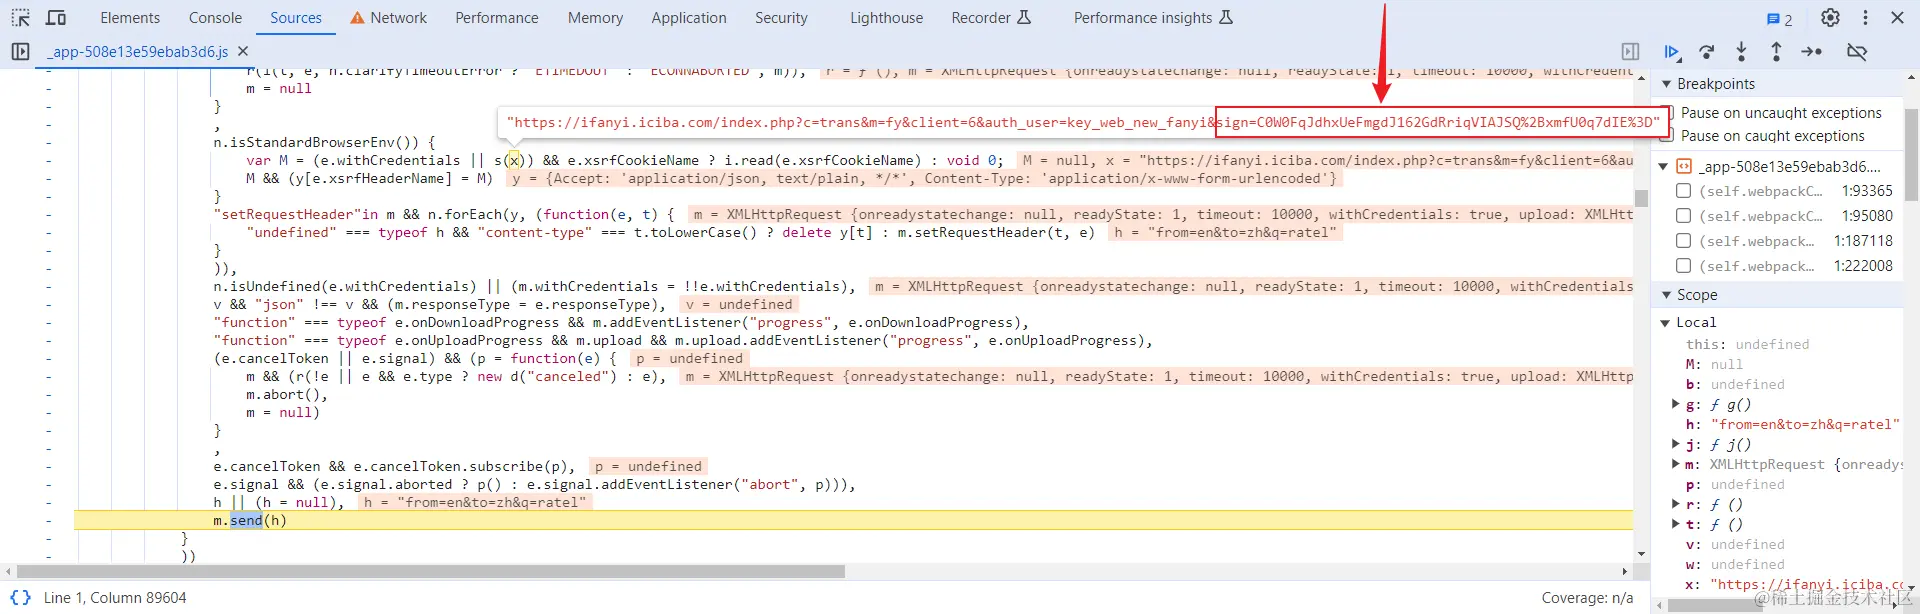Toggle breakpoint checkbox at 1:93365
Image resolution: width=1920 pixels, height=614 pixels.
pos(1683,190)
